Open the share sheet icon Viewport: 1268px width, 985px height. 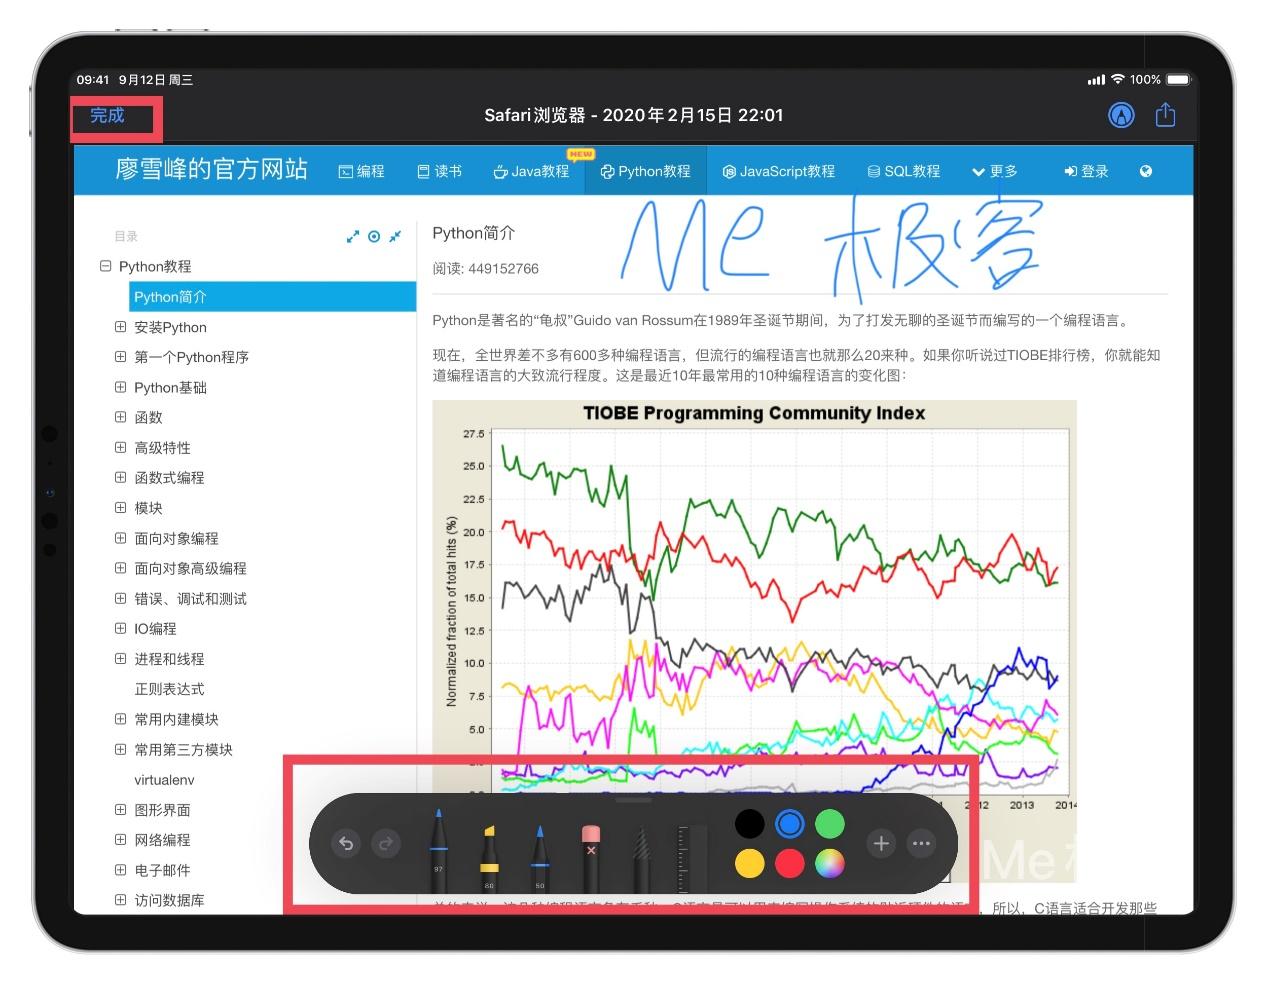[1165, 115]
